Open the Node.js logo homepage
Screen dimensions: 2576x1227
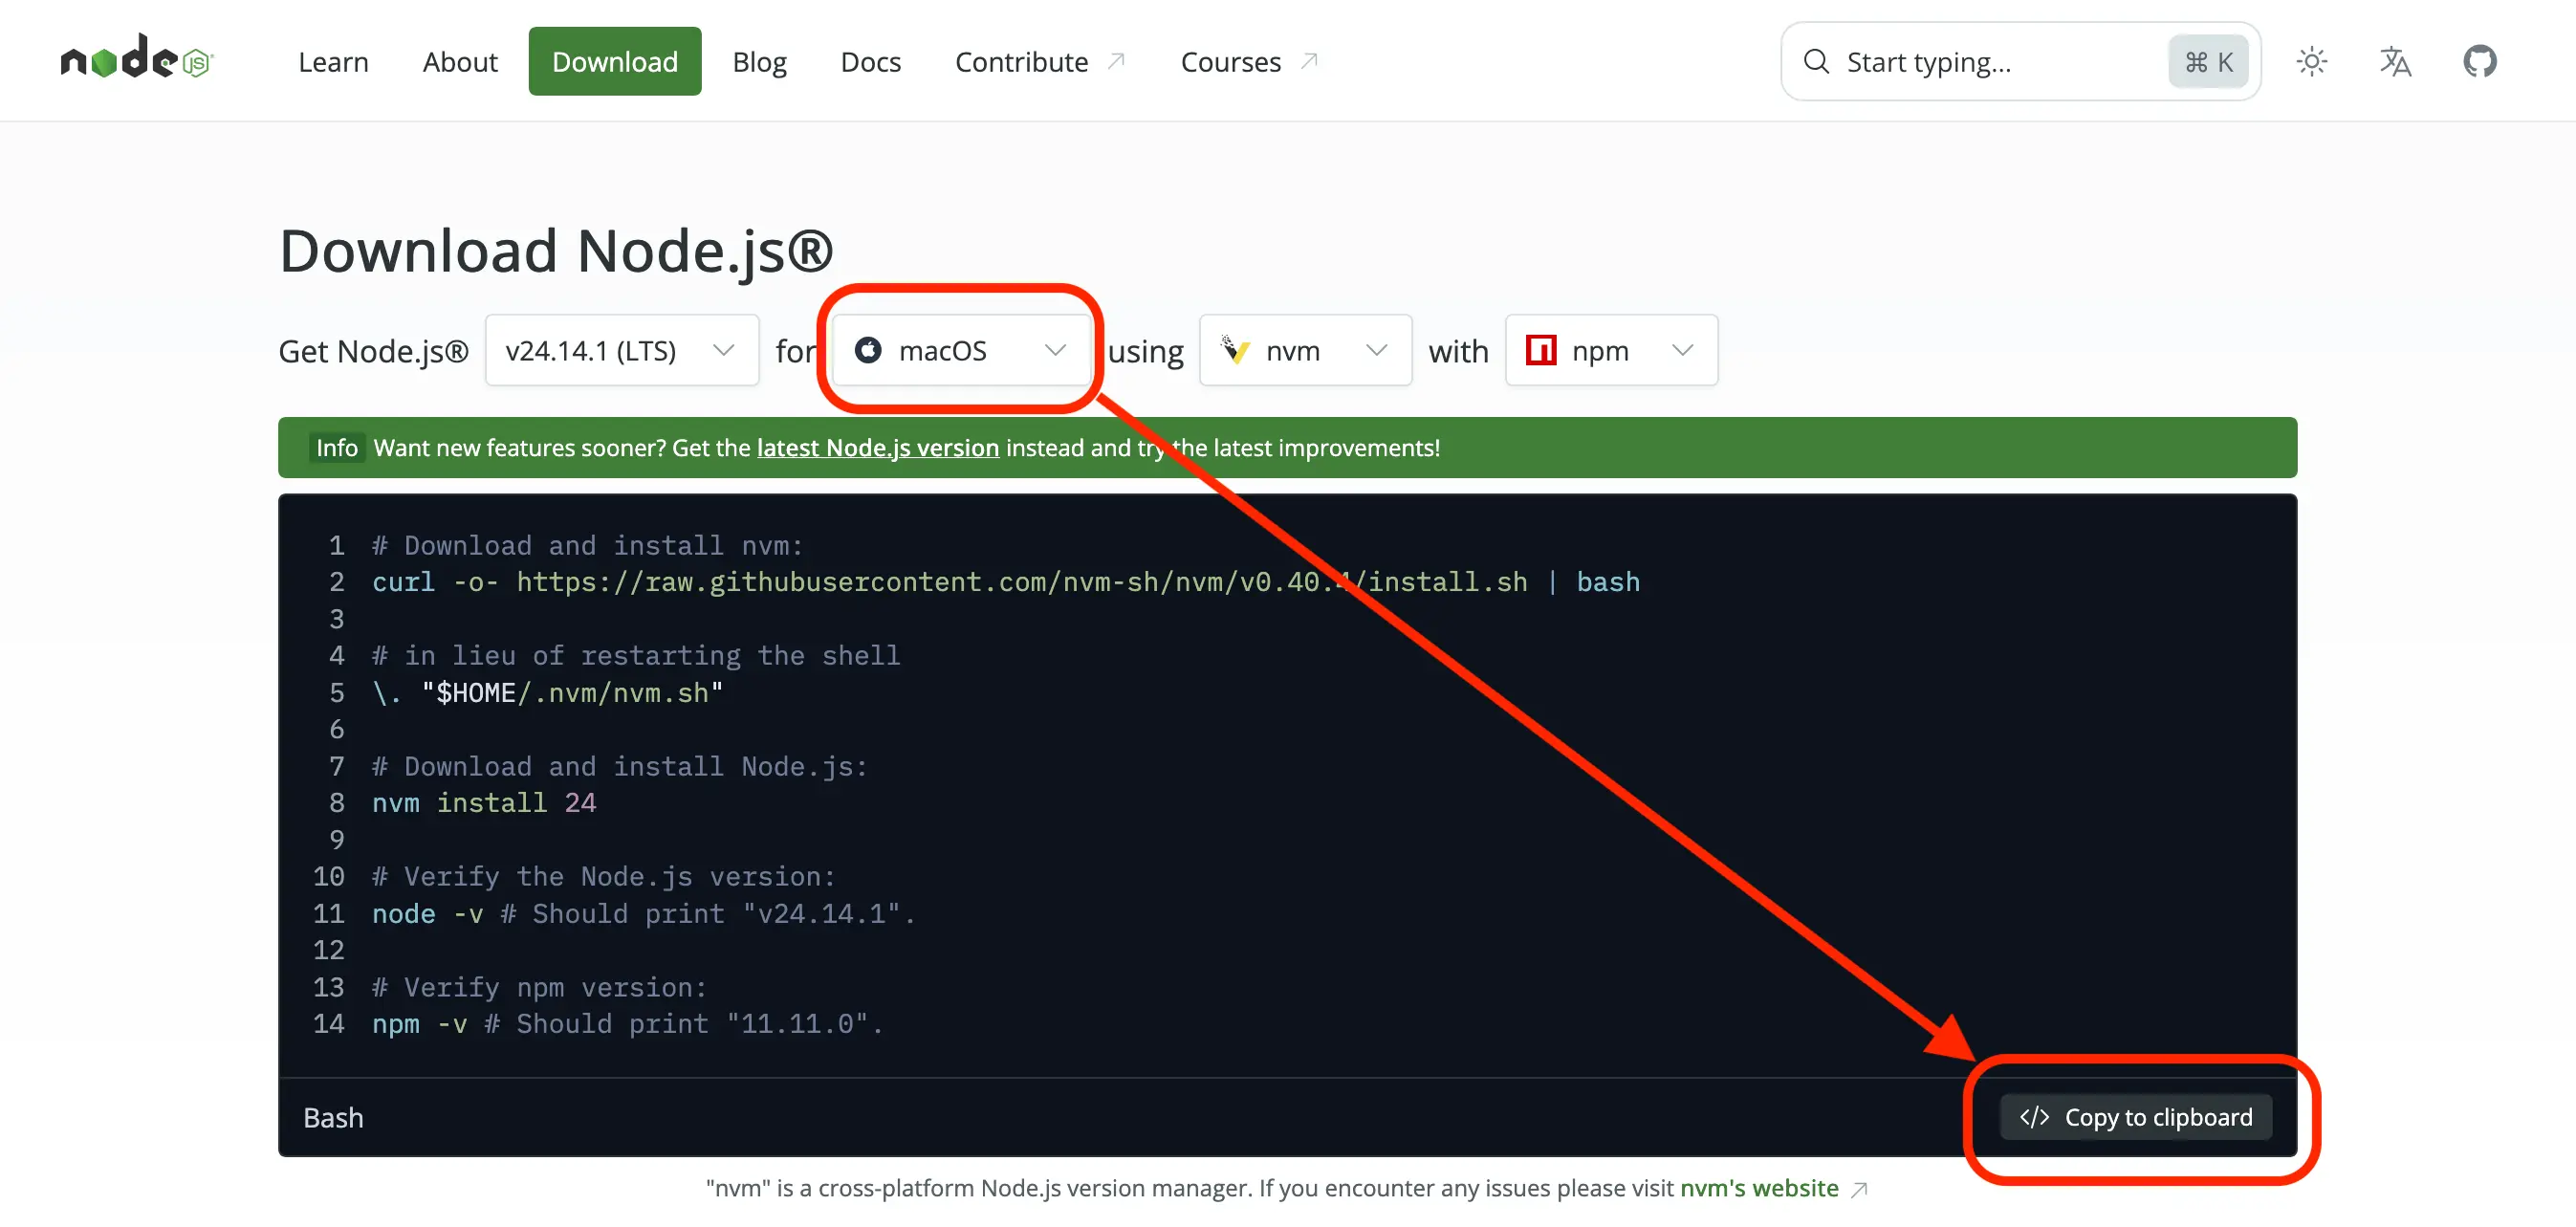click(137, 58)
